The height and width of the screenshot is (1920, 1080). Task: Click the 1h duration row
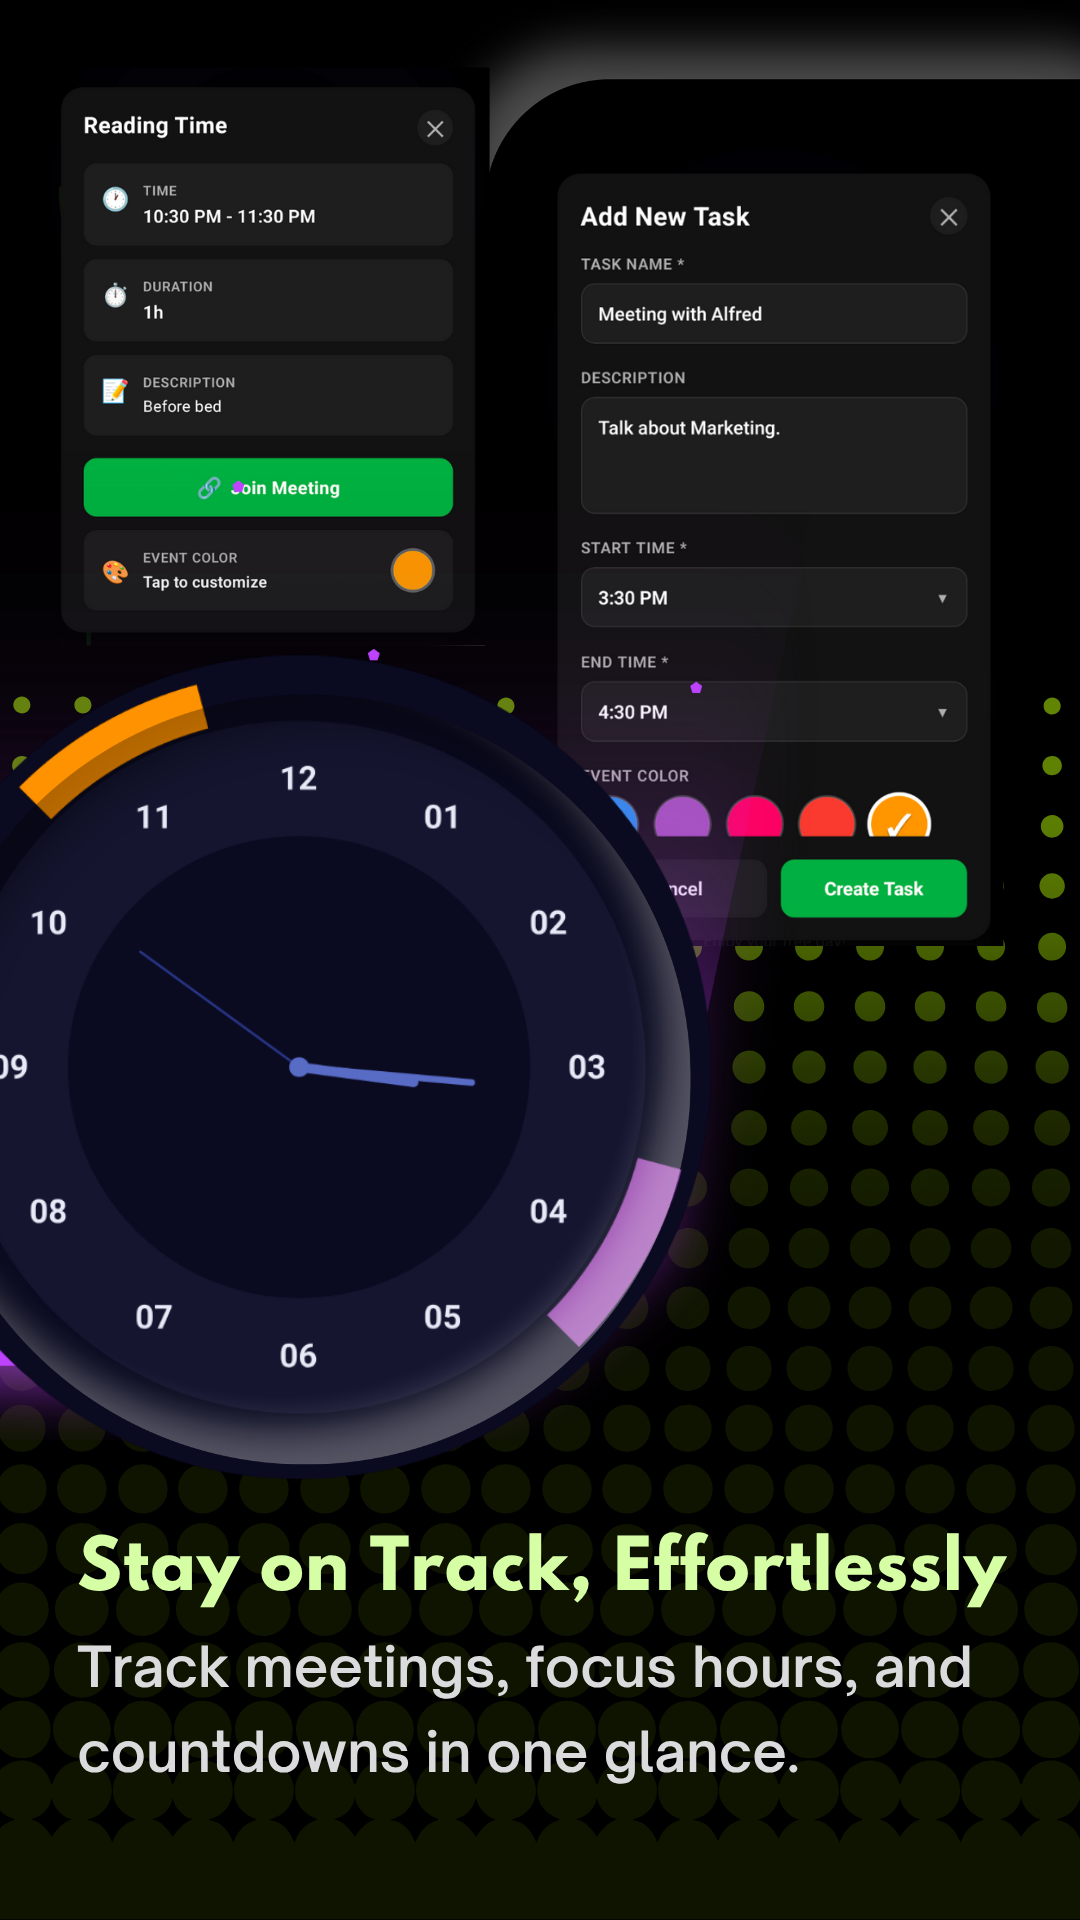(x=268, y=301)
